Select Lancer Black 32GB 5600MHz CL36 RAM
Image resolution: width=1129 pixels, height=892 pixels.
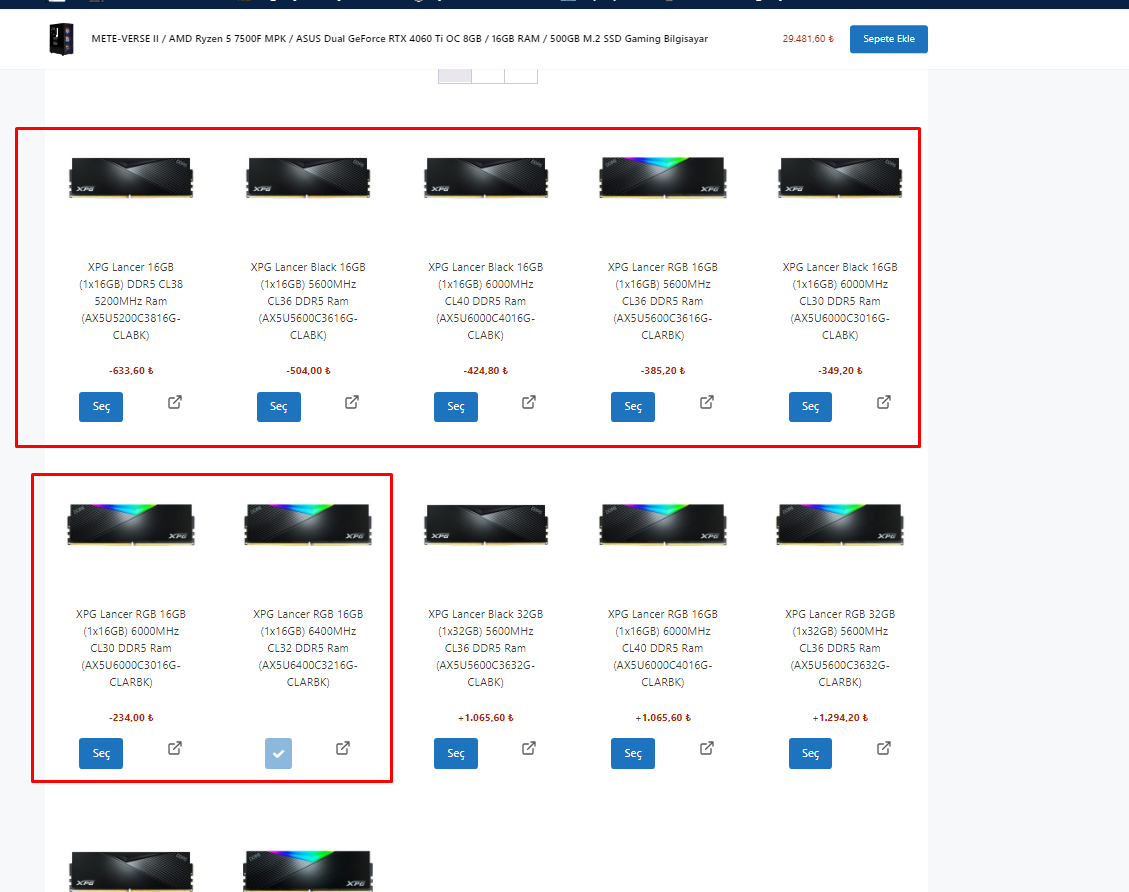click(x=456, y=753)
